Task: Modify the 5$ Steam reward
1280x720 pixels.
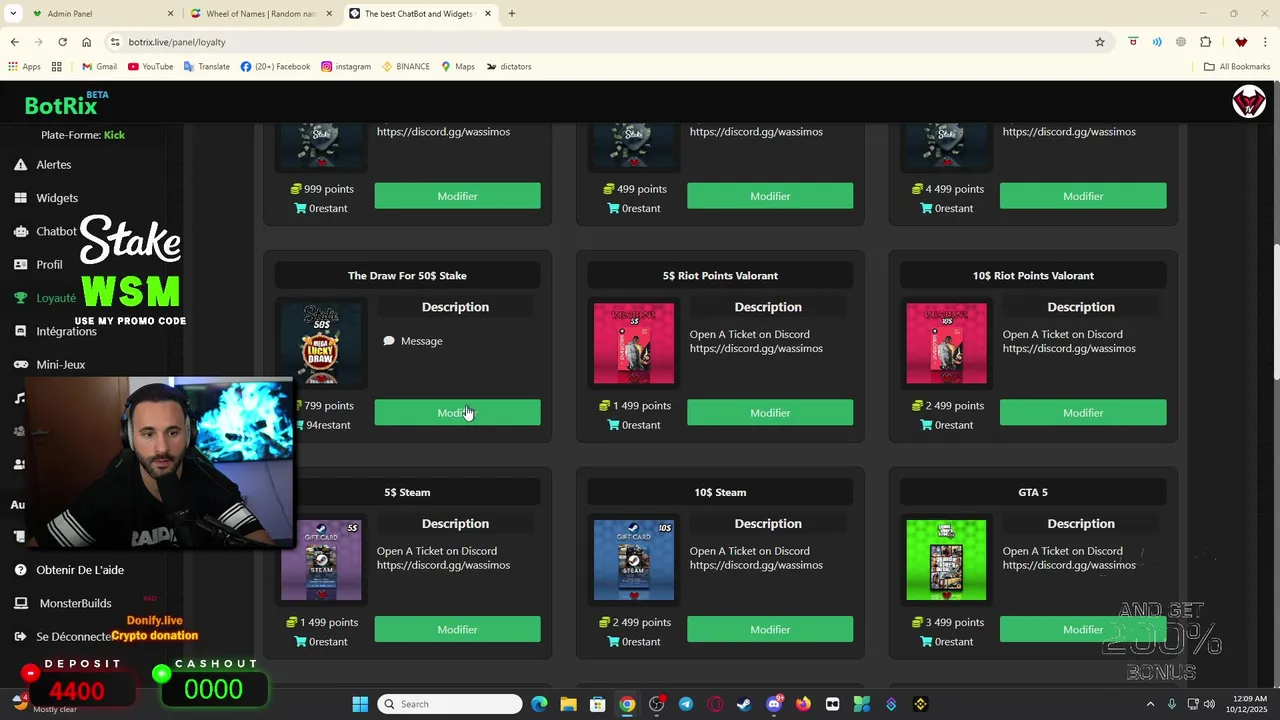Action: click(x=457, y=630)
